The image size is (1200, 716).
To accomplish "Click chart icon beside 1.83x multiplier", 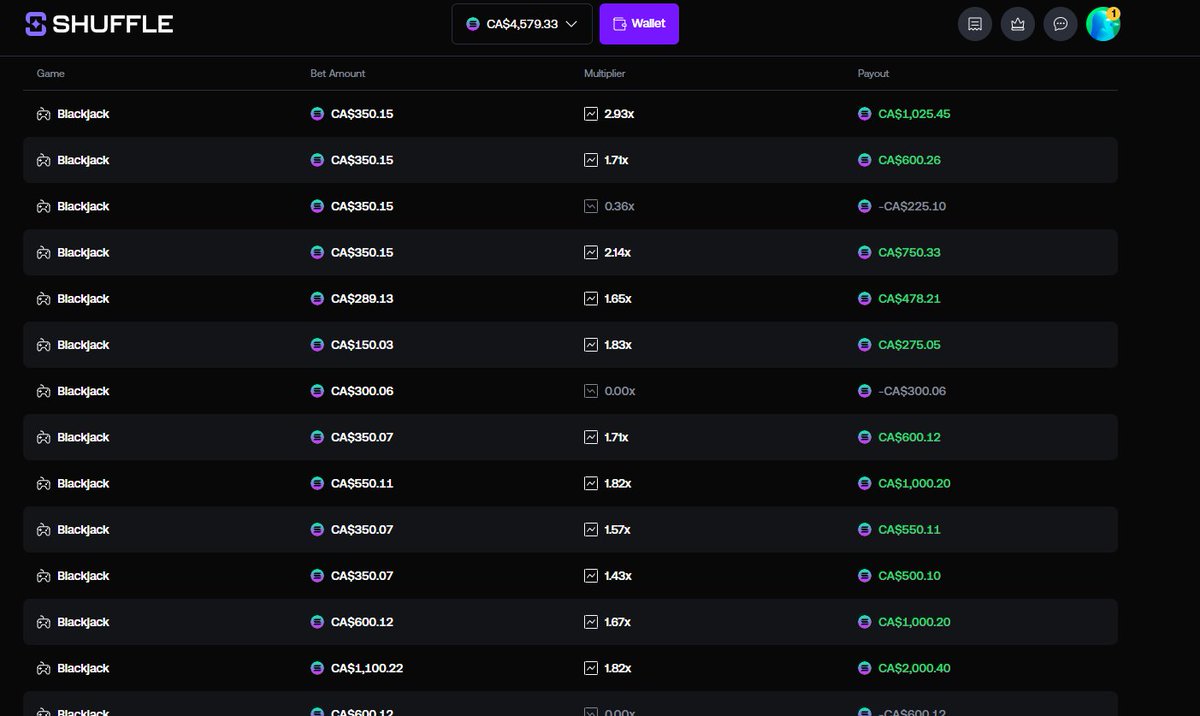I will [591, 345].
